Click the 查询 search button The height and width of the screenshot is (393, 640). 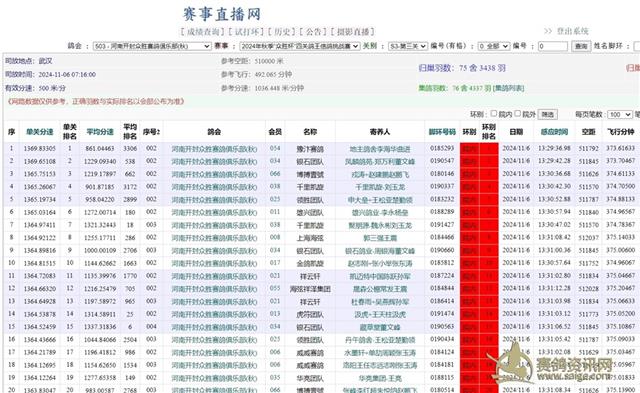point(581,47)
